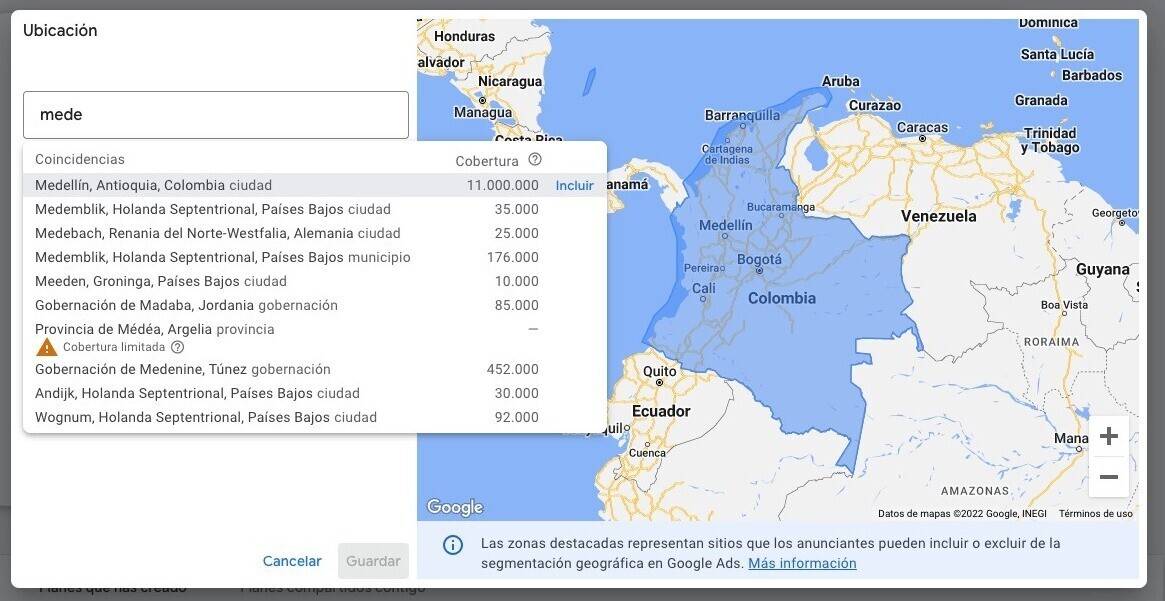Click the Cobertura limitada label text
1165x601 pixels.
click(x=114, y=347)
